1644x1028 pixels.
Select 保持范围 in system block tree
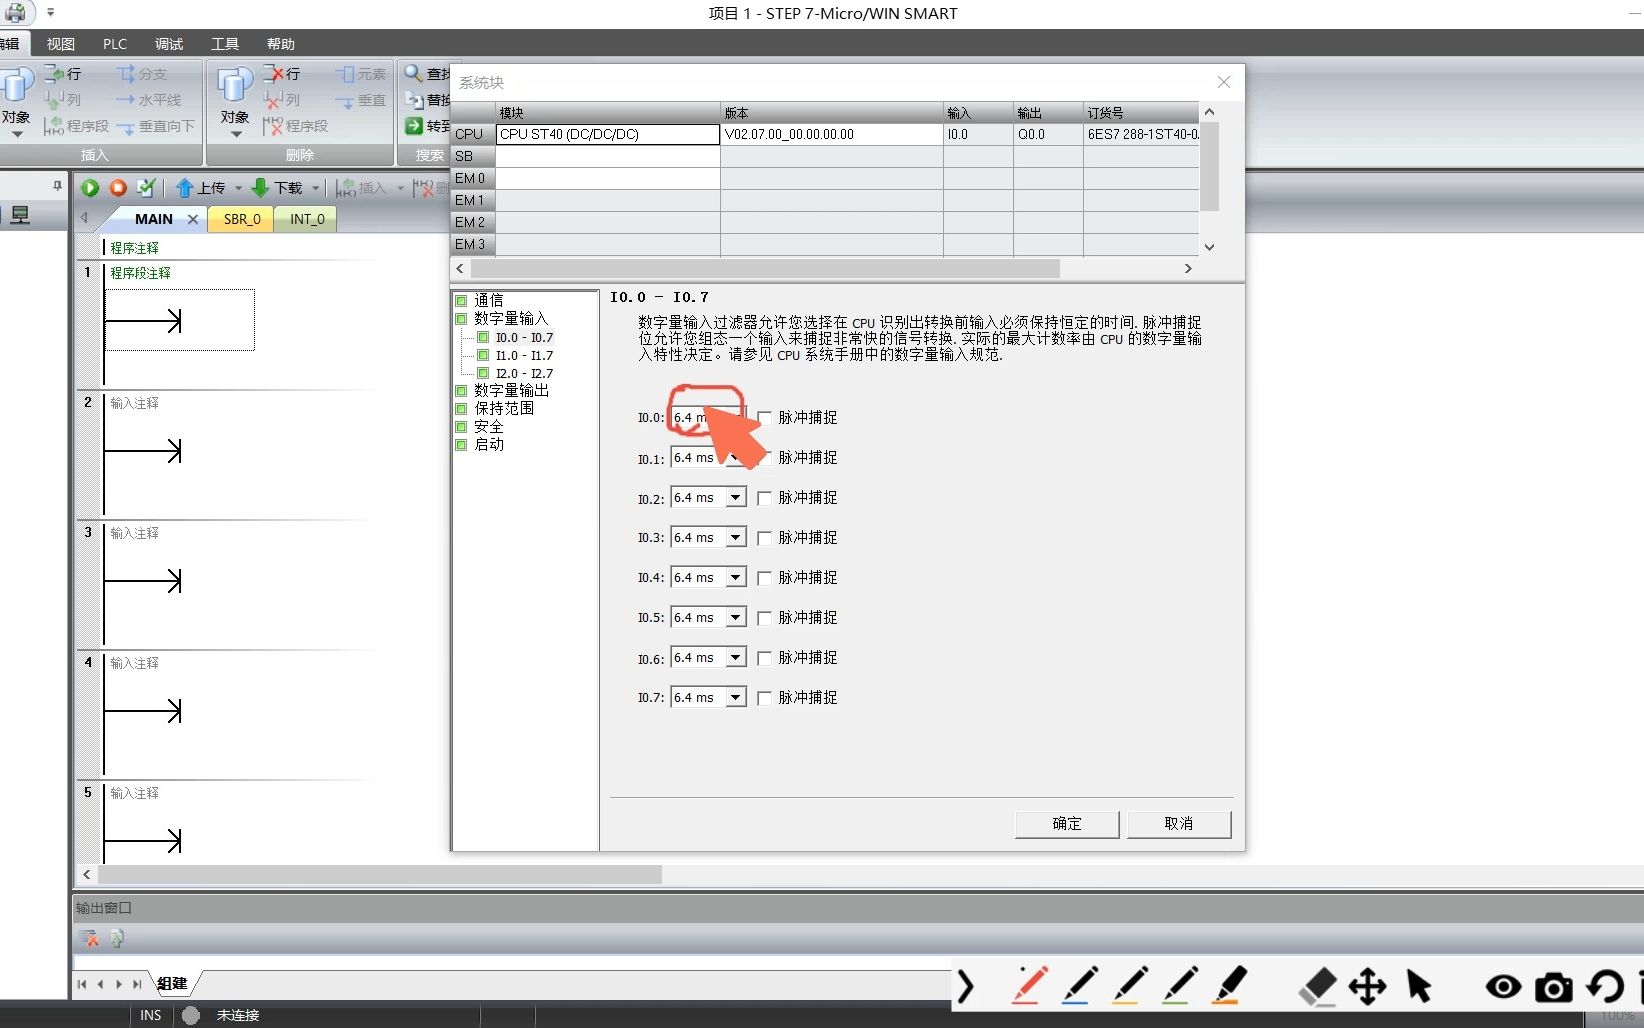pos(504,408)
